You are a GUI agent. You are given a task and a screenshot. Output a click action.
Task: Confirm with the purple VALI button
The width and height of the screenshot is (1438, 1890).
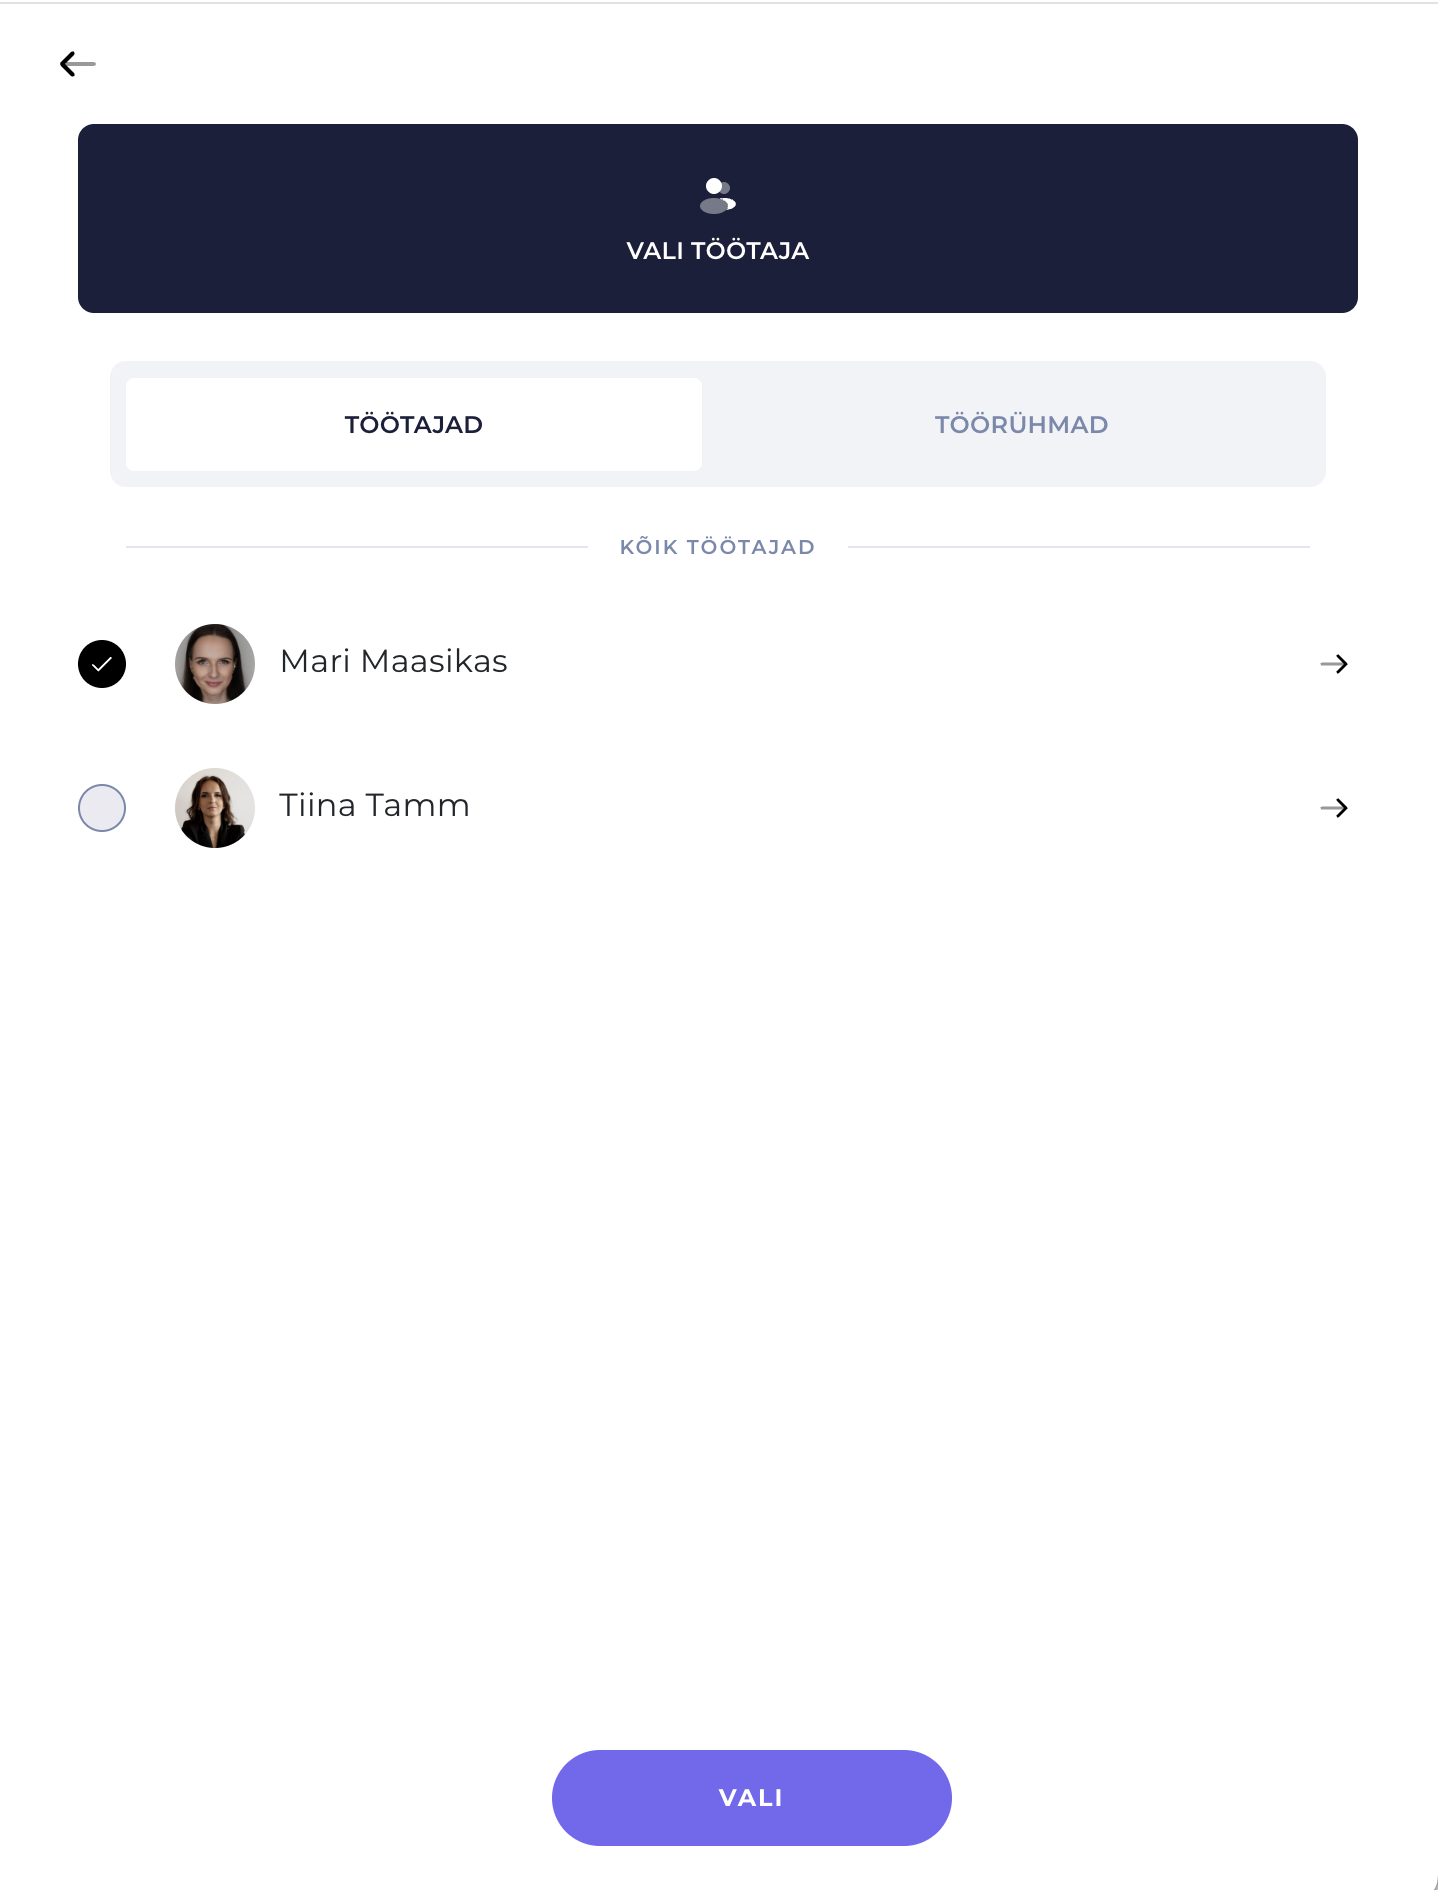point(752,1798)
